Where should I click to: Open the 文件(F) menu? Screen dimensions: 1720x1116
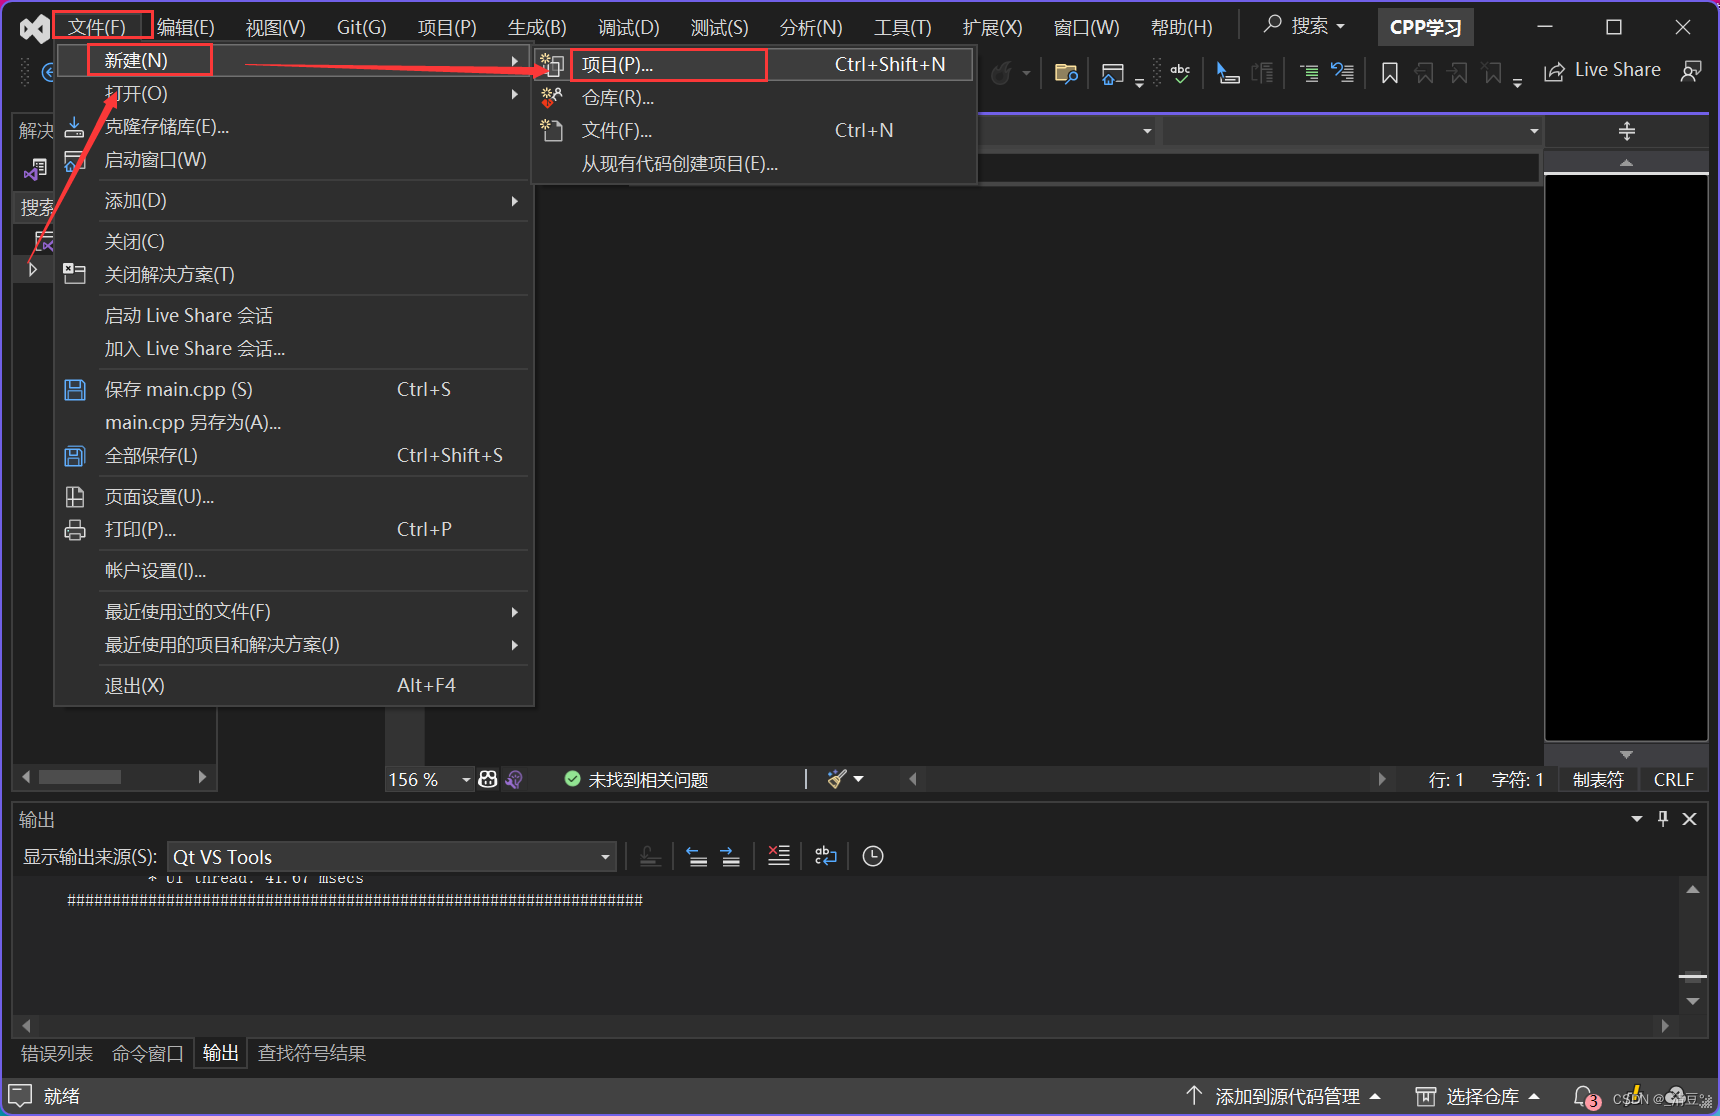pos(97,27)
